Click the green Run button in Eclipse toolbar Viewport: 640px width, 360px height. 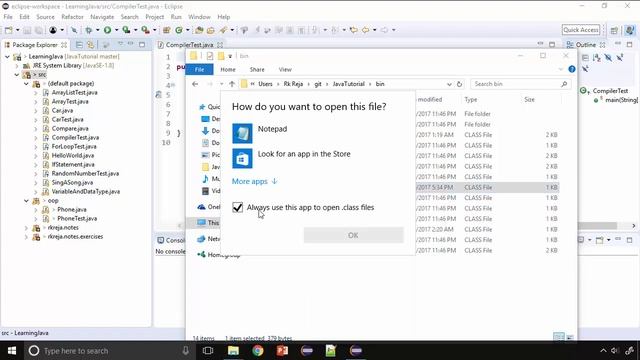click(x=107, y=30)
